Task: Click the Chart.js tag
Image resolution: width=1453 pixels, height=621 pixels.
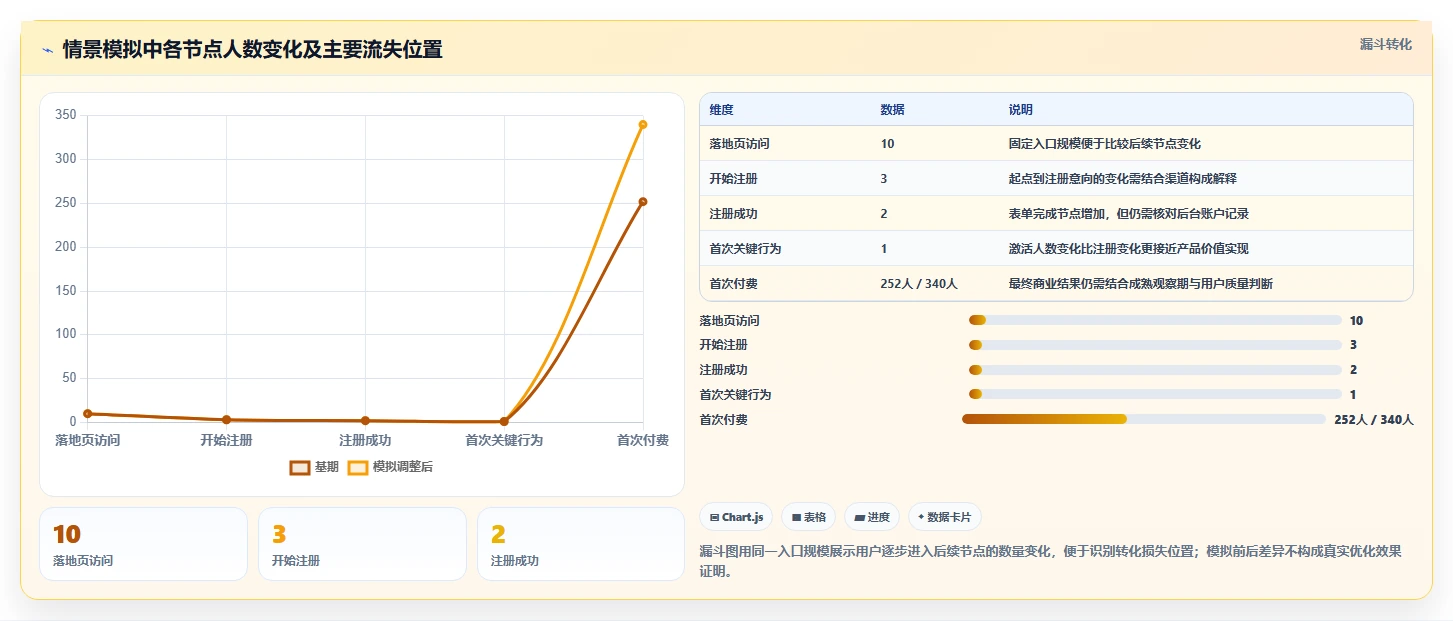Action: click(736, 517)
